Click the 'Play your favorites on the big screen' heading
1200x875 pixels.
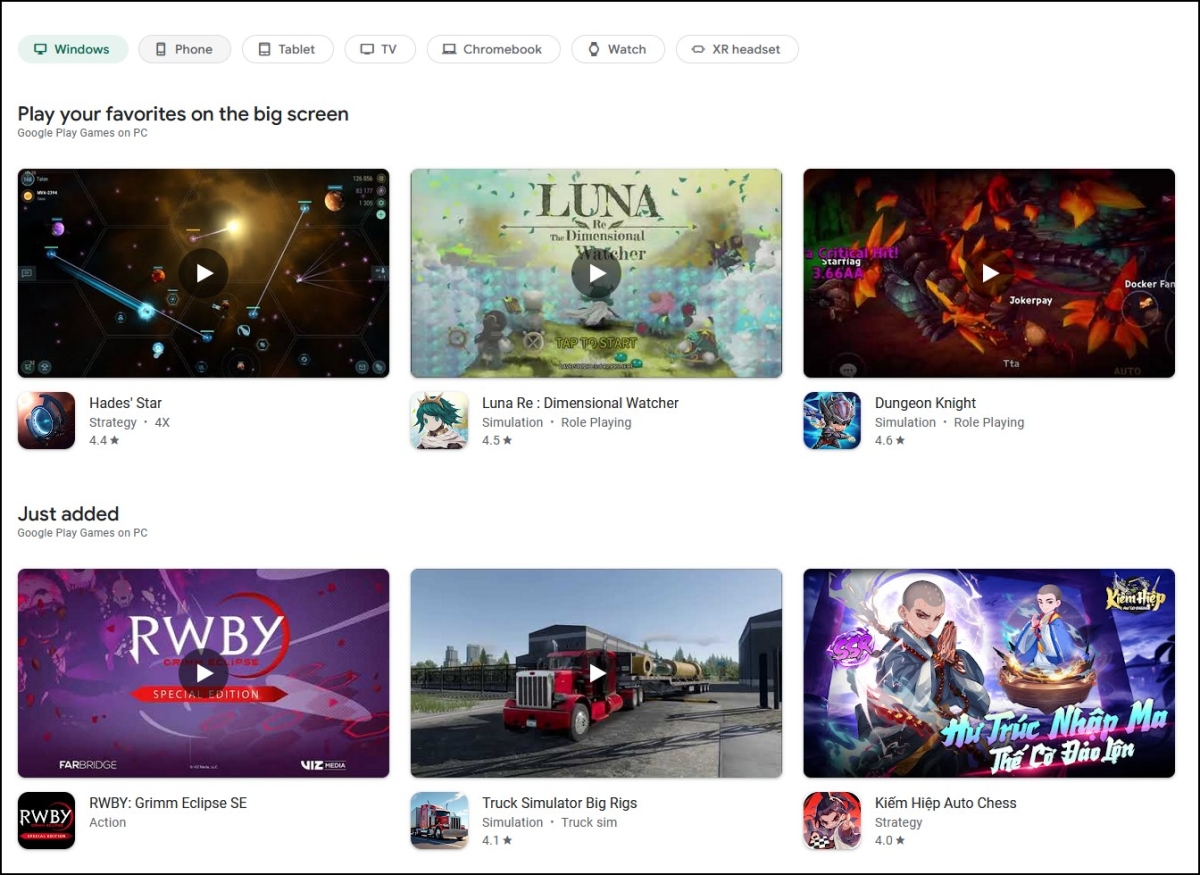pos(183,114)
